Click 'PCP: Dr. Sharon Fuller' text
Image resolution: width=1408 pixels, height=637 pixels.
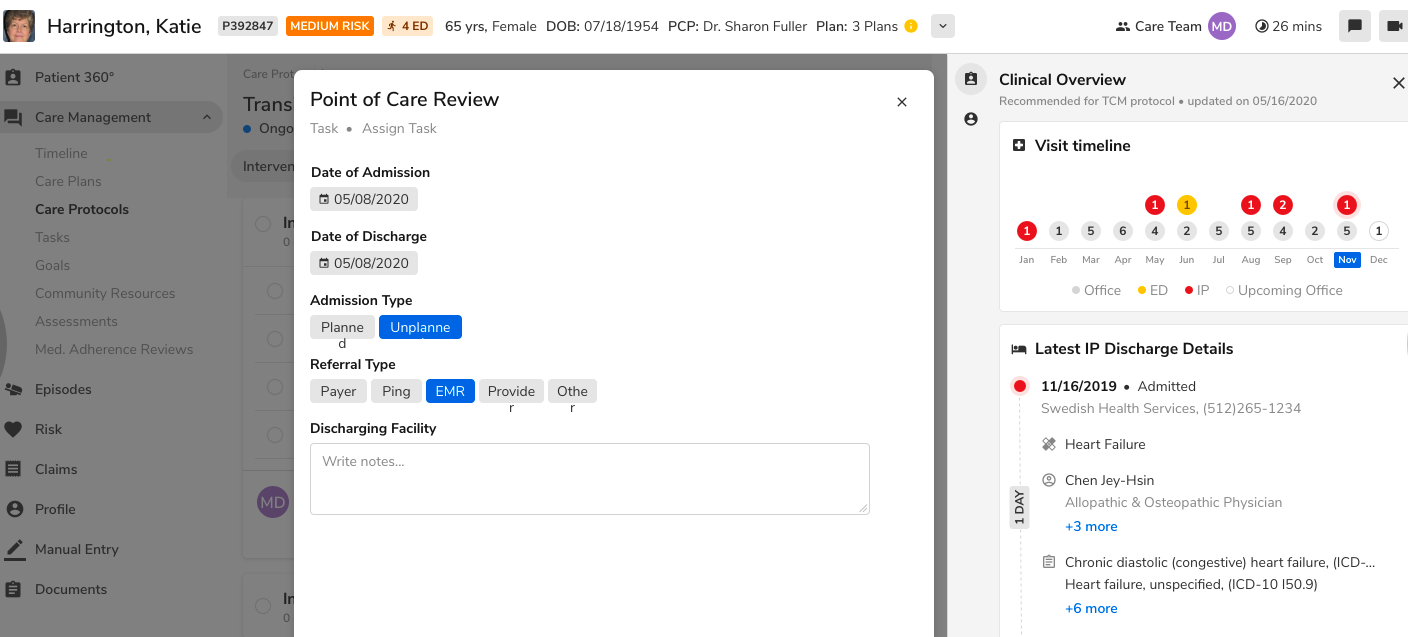(737, 26)
